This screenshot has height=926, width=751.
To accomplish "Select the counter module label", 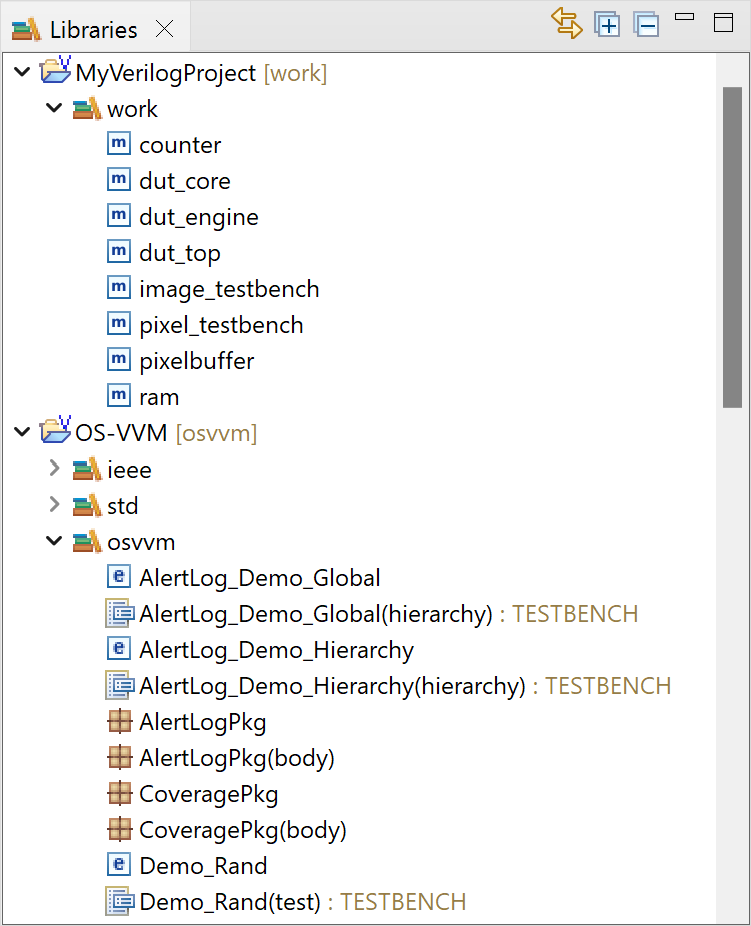I will click(x=180, y=145).
